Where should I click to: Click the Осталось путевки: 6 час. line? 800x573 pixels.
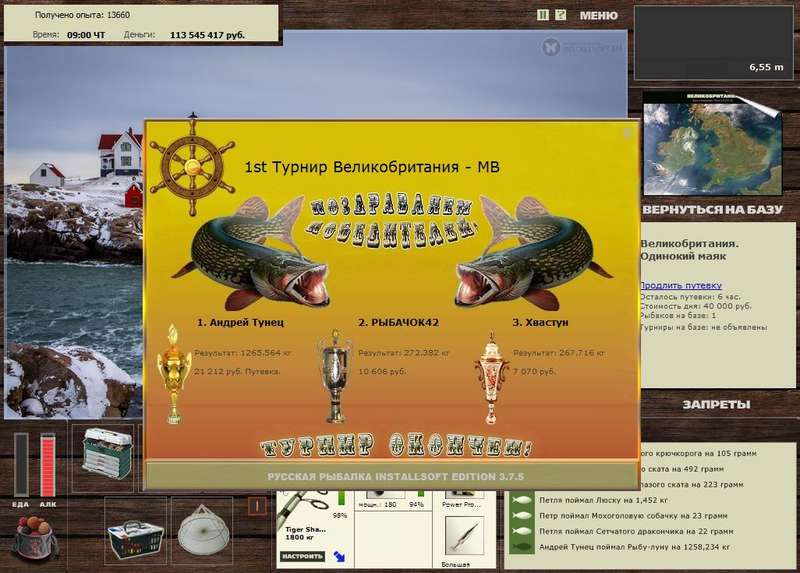click(690, 296)
